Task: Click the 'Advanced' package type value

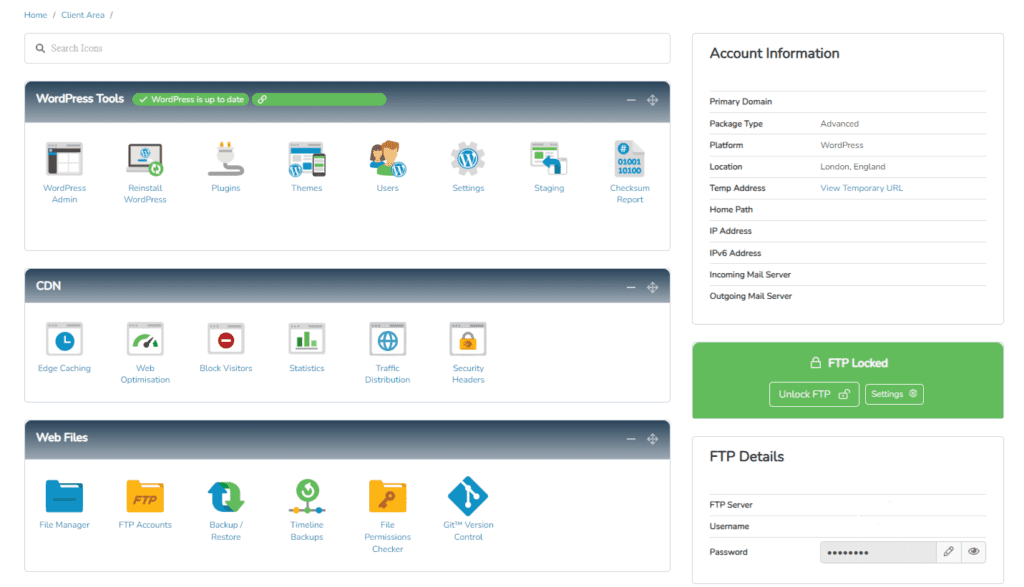Action: pos(839,123)
